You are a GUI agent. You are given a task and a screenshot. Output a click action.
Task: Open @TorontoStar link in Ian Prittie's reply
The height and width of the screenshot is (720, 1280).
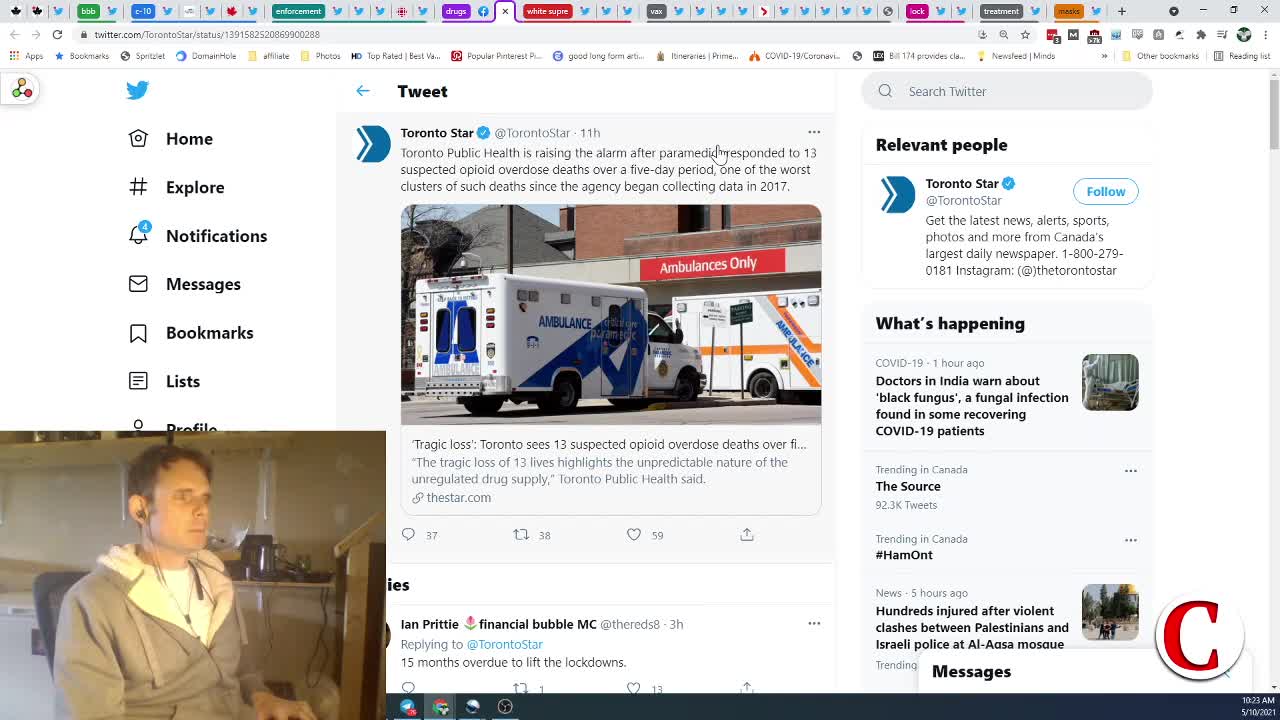505,644
